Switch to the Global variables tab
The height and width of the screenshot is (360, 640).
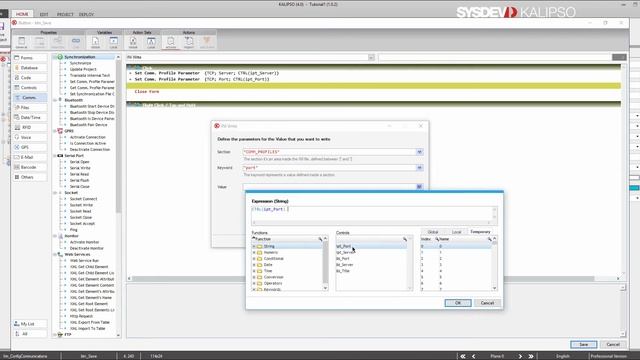click(x=433, y=232)
